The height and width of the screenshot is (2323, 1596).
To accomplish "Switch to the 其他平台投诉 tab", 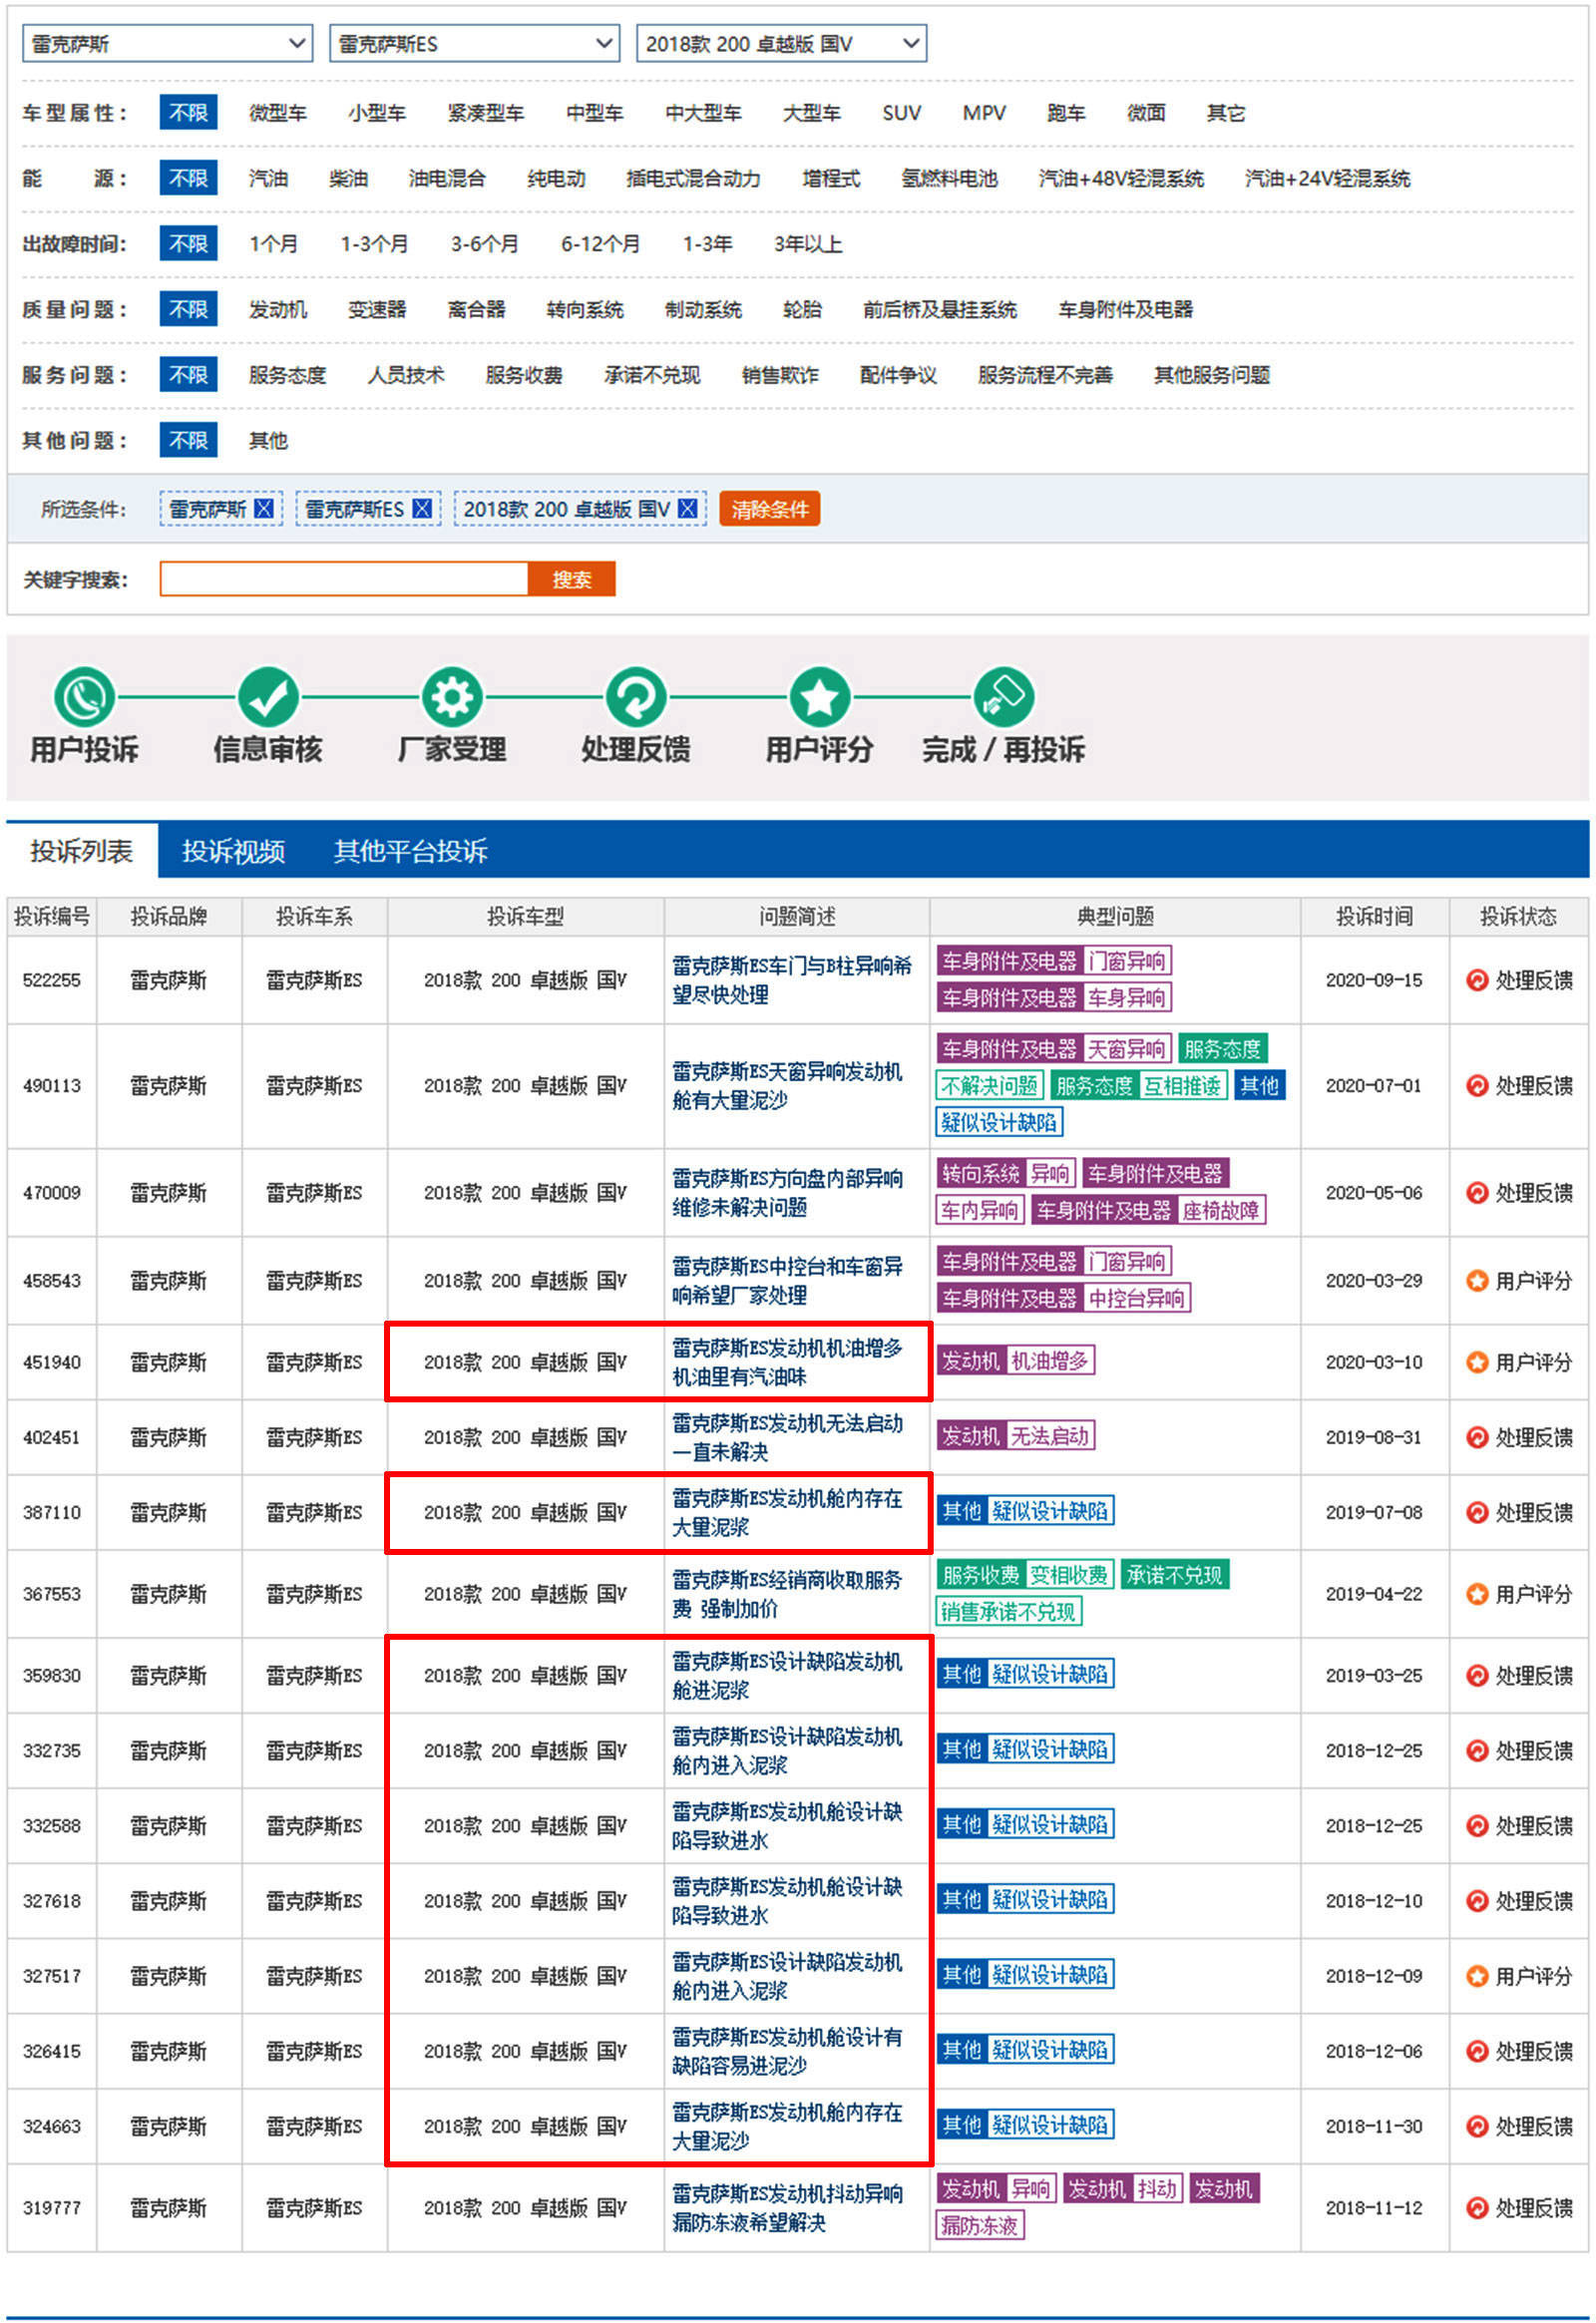I will coord(410,851).
